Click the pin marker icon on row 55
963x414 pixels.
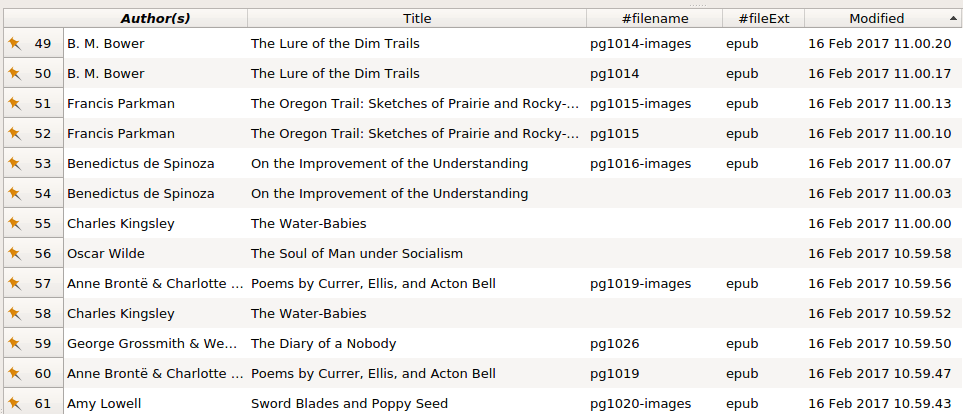tap(15, 224)
